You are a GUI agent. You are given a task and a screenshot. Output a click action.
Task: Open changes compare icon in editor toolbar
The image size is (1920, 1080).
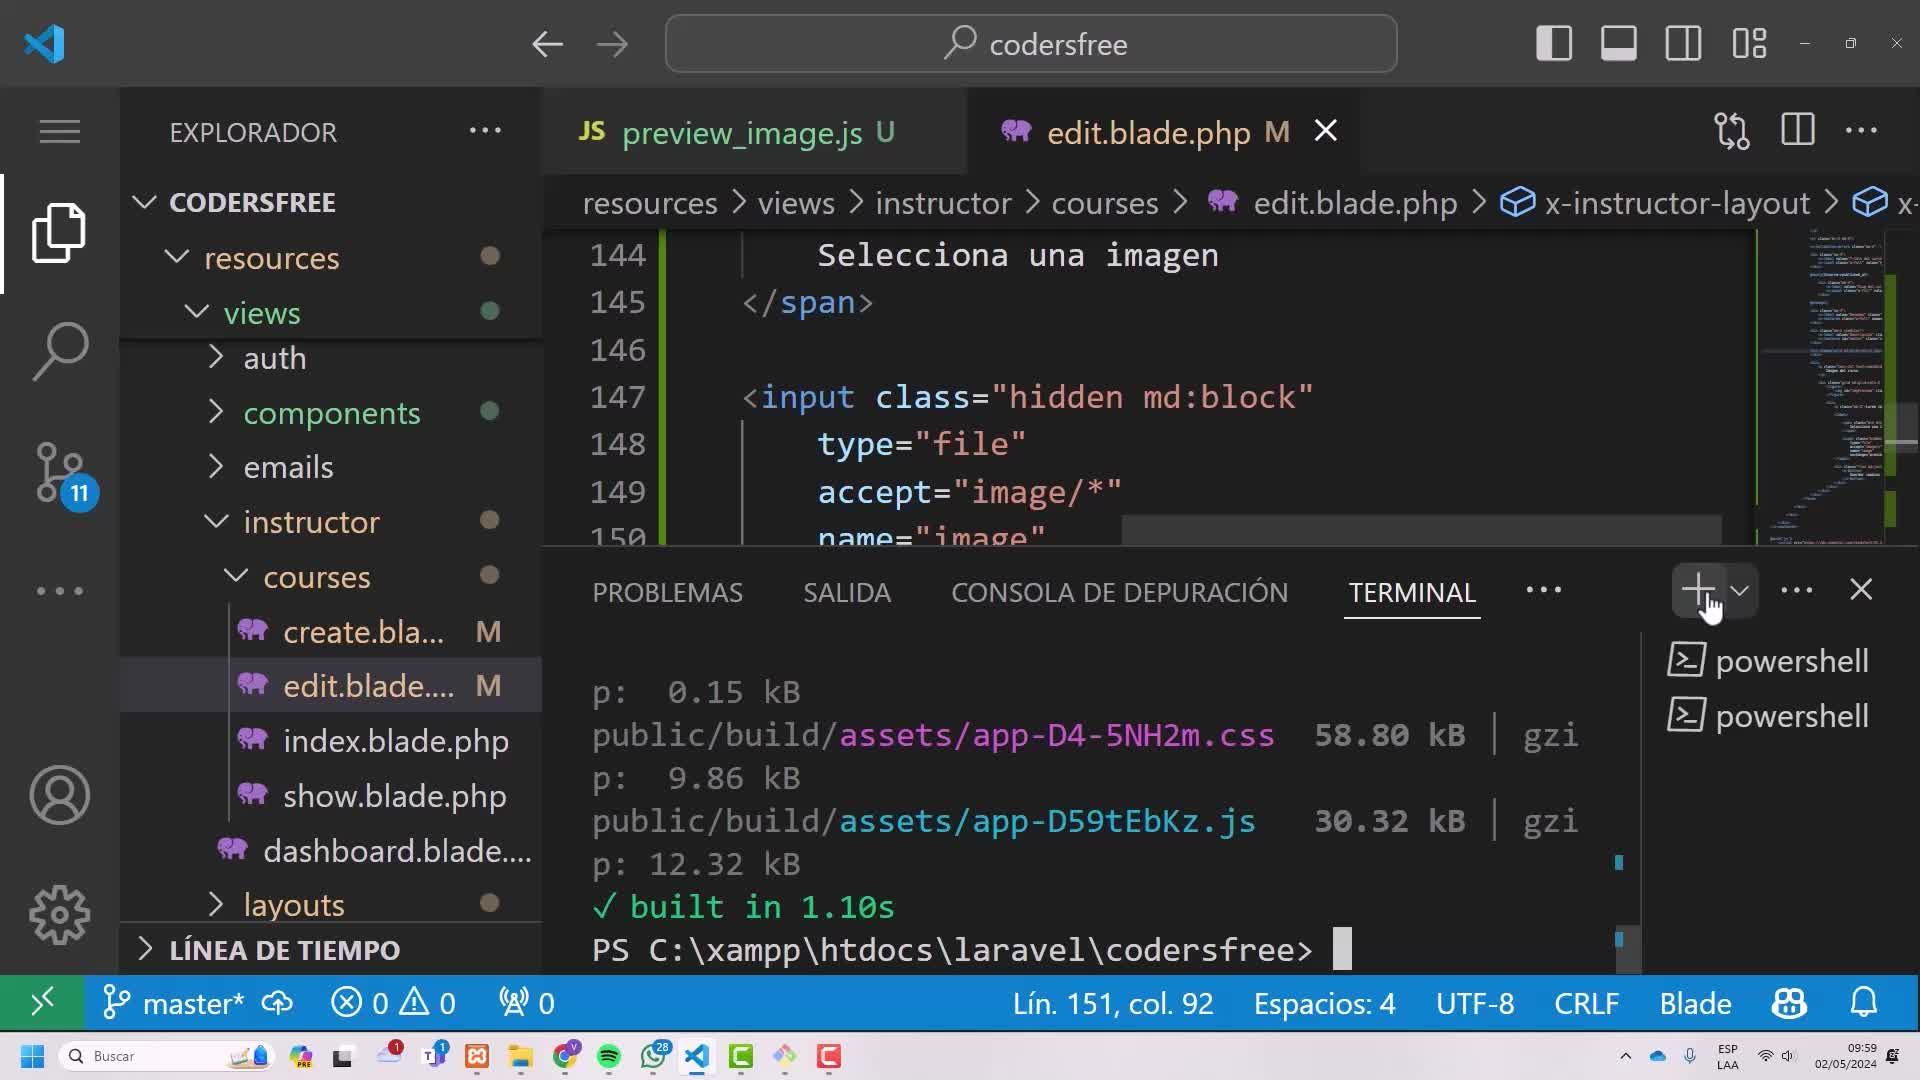point(1731,131)
